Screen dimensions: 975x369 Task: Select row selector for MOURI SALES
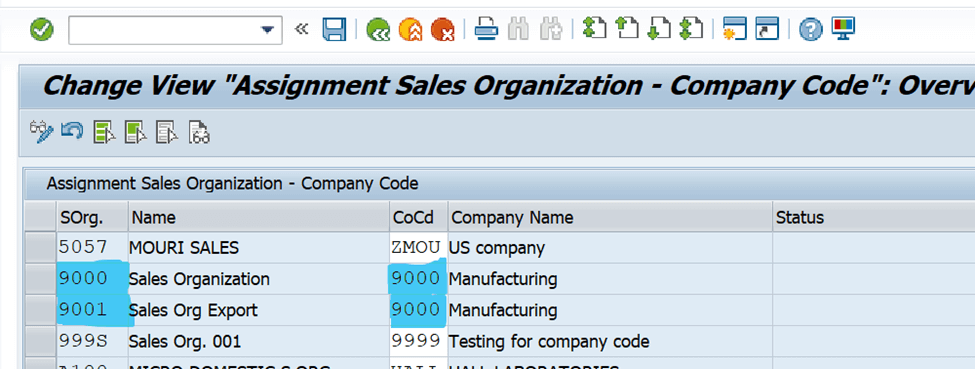point(40,248)
